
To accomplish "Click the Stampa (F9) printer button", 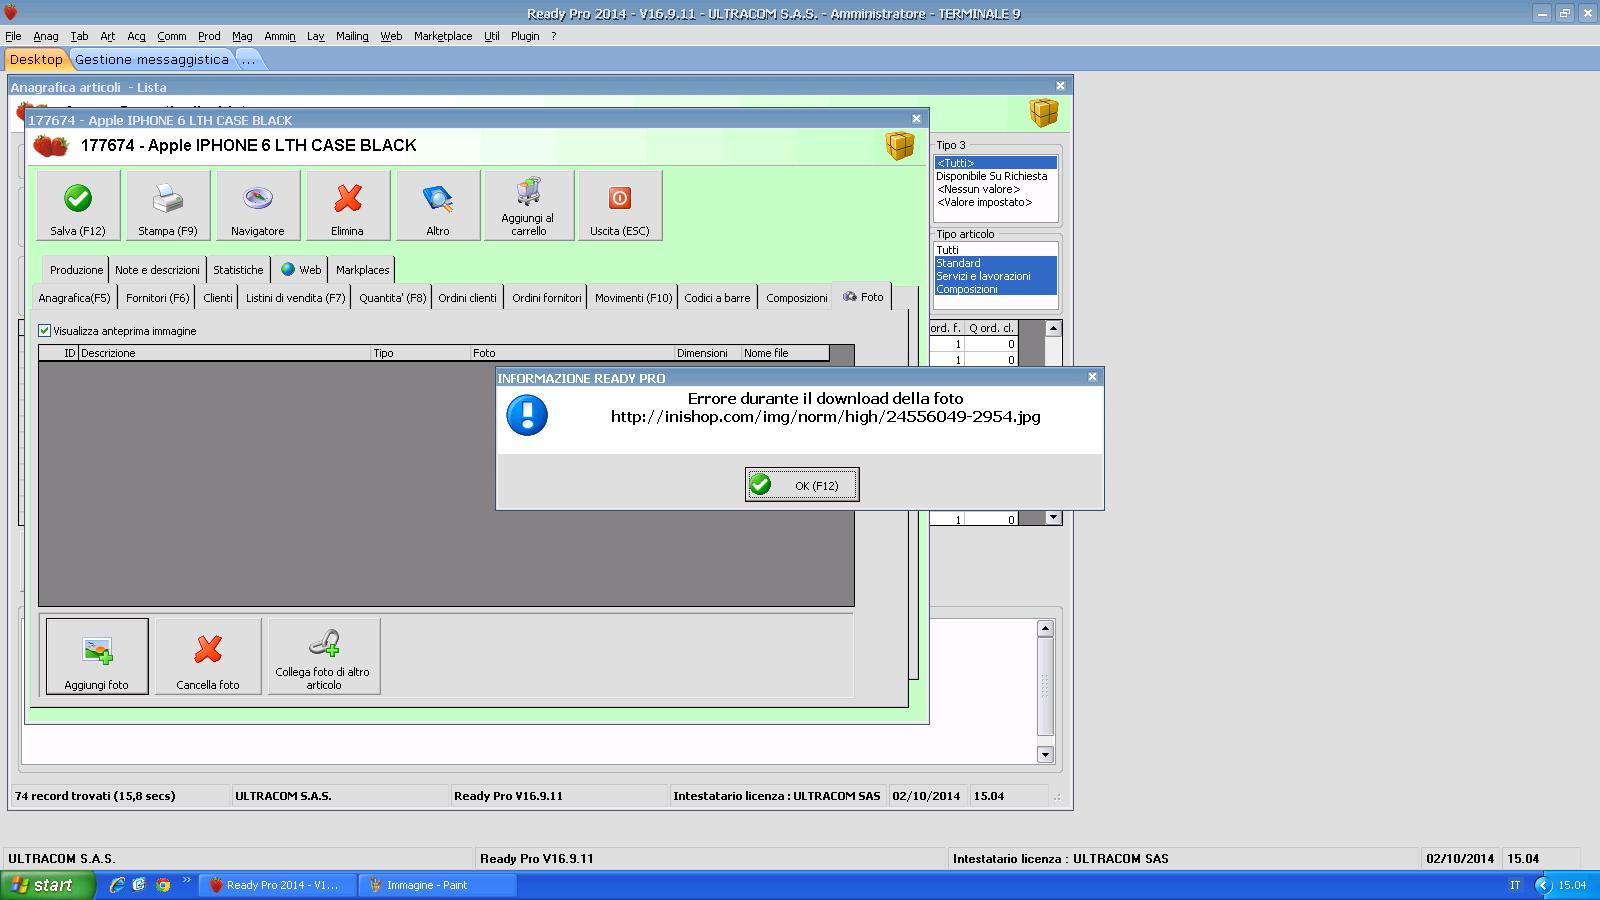I will pyautogui.click(x=168, y=205).
